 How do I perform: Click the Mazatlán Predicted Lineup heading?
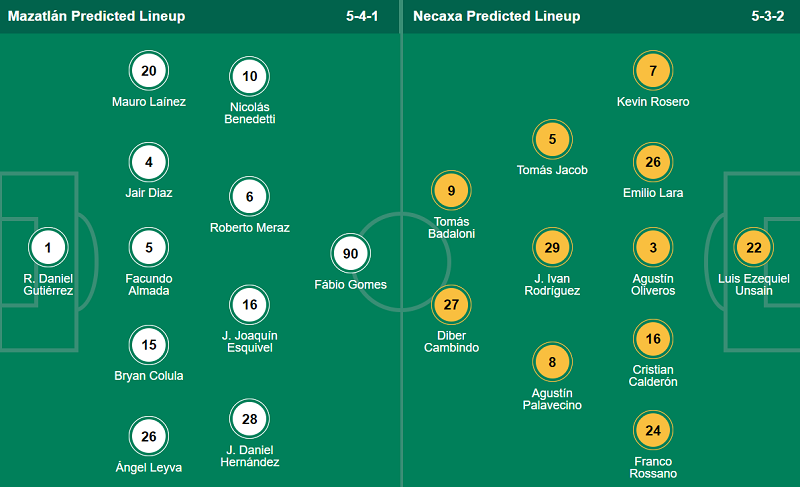point(96,16)
